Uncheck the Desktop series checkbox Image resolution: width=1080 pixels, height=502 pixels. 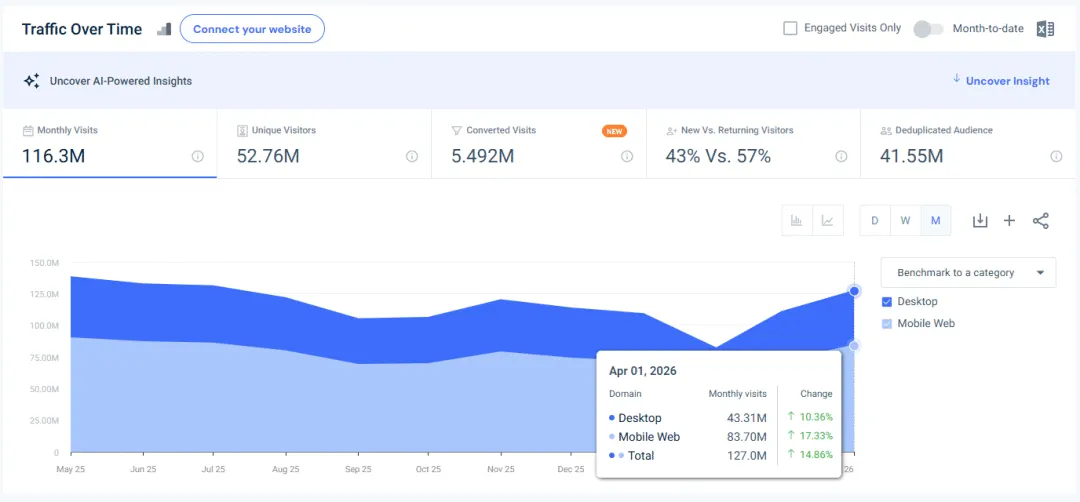887,302
